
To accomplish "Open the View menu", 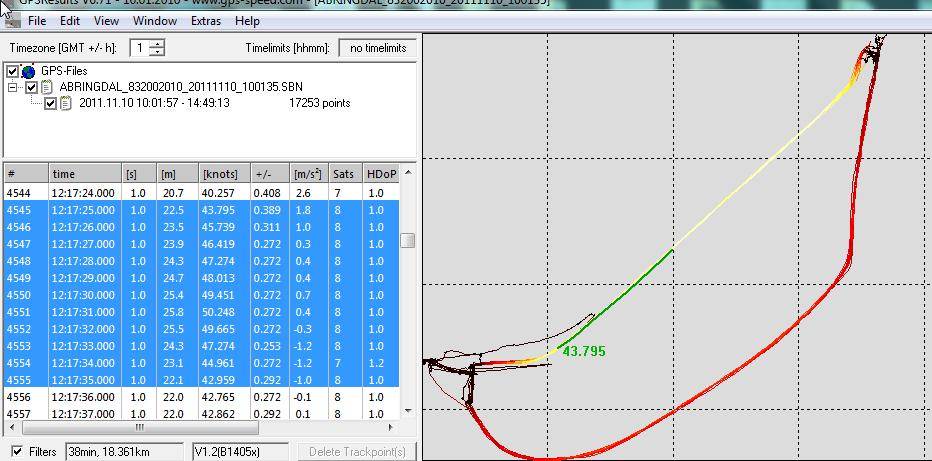I will point(106,20).
